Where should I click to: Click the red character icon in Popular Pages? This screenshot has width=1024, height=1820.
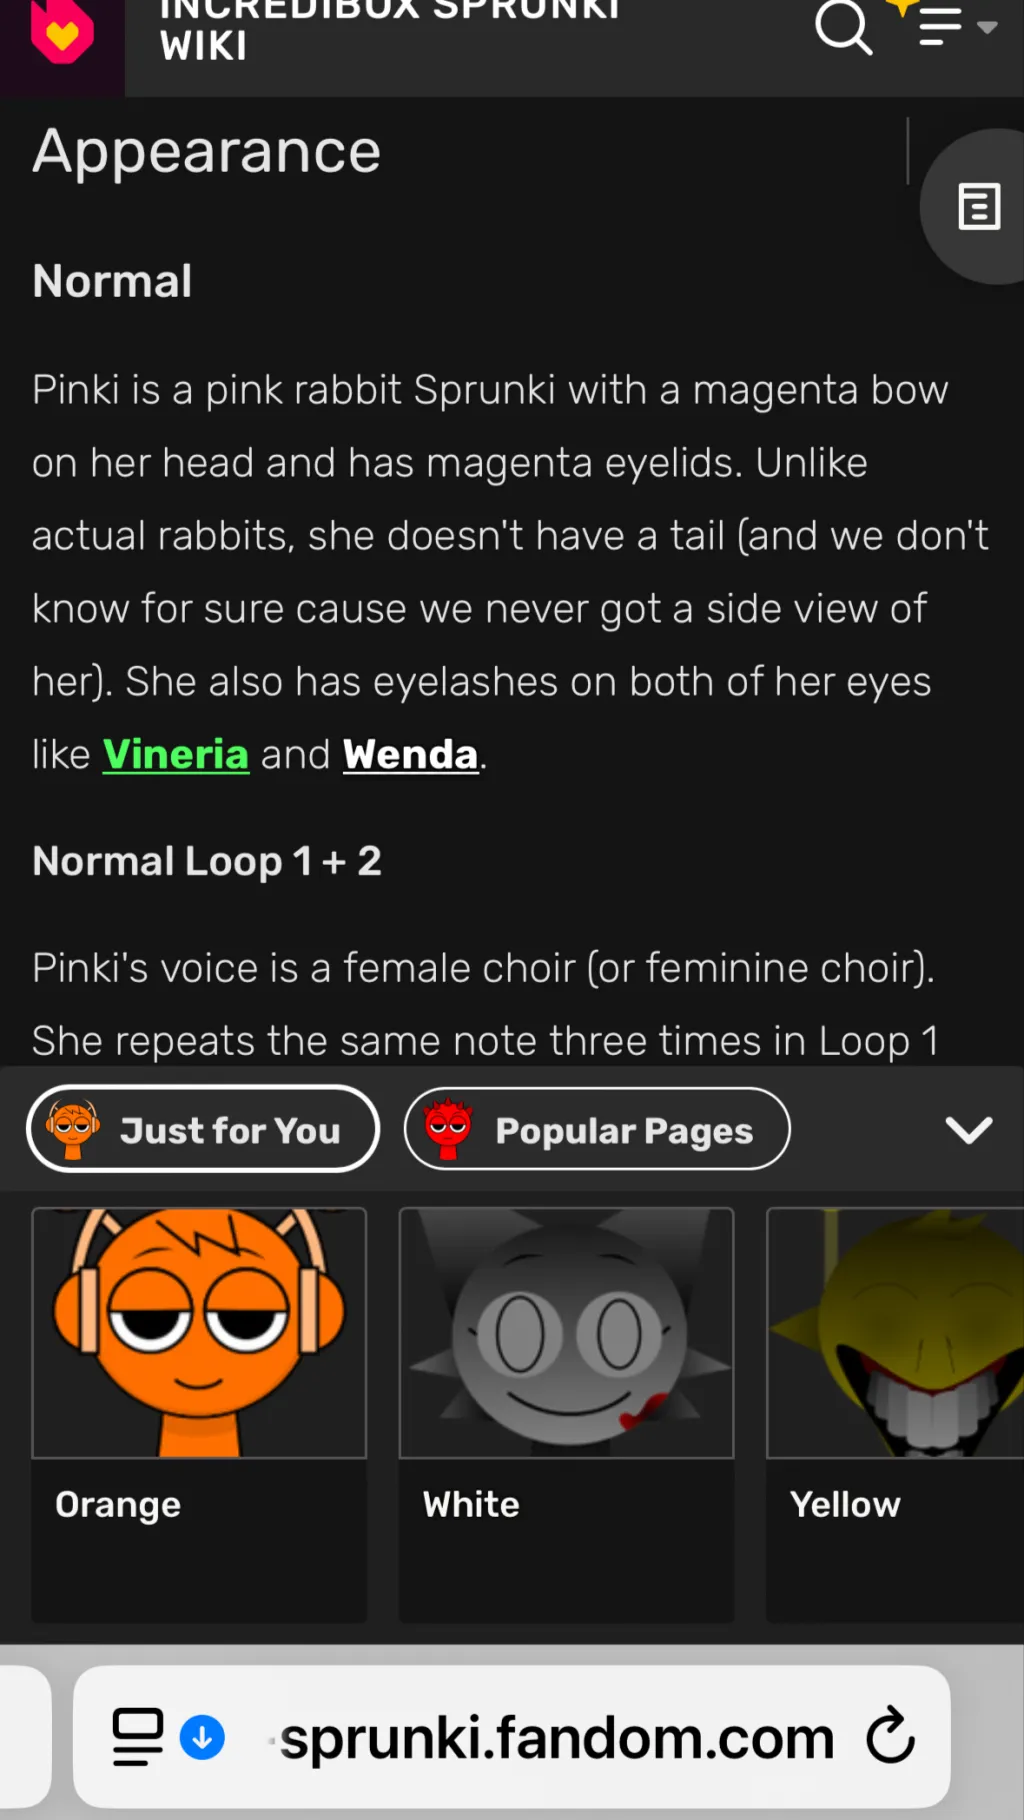click(x=448, y=1129)
